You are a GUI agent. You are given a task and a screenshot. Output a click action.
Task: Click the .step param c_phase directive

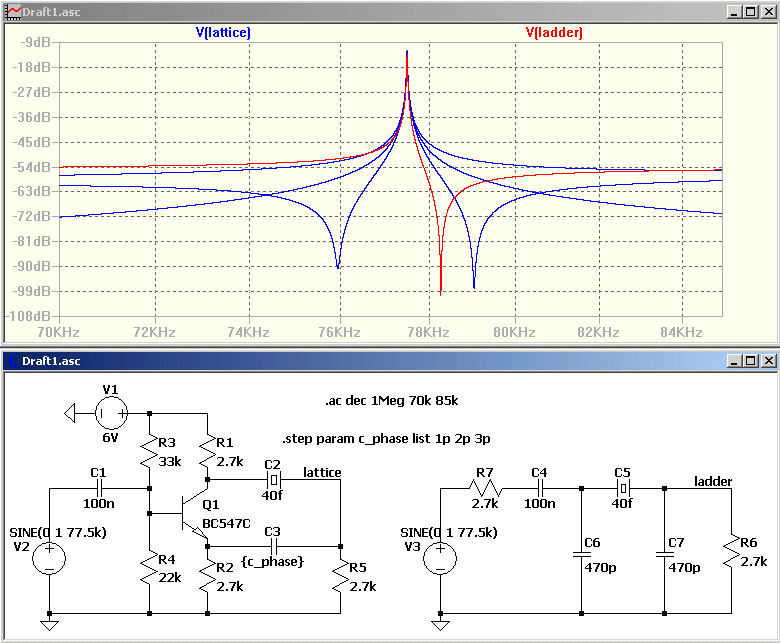387,439
